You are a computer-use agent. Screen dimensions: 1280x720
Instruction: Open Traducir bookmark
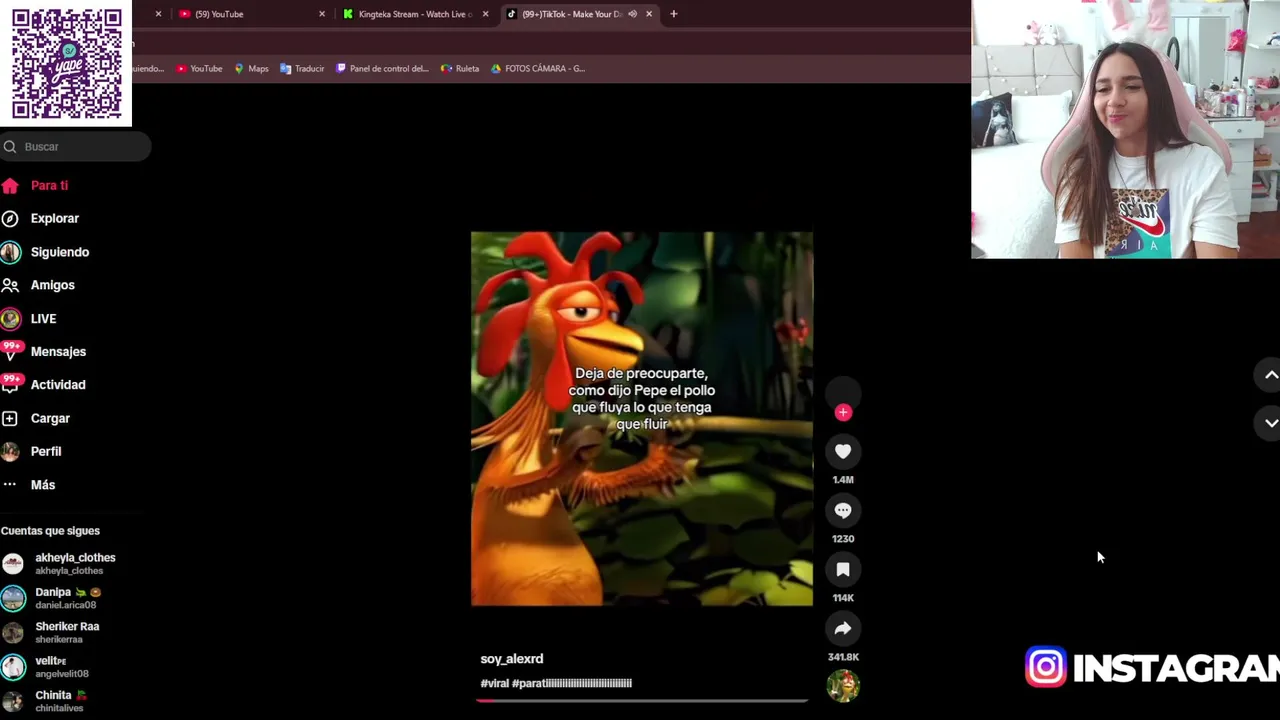pos(302,68)
